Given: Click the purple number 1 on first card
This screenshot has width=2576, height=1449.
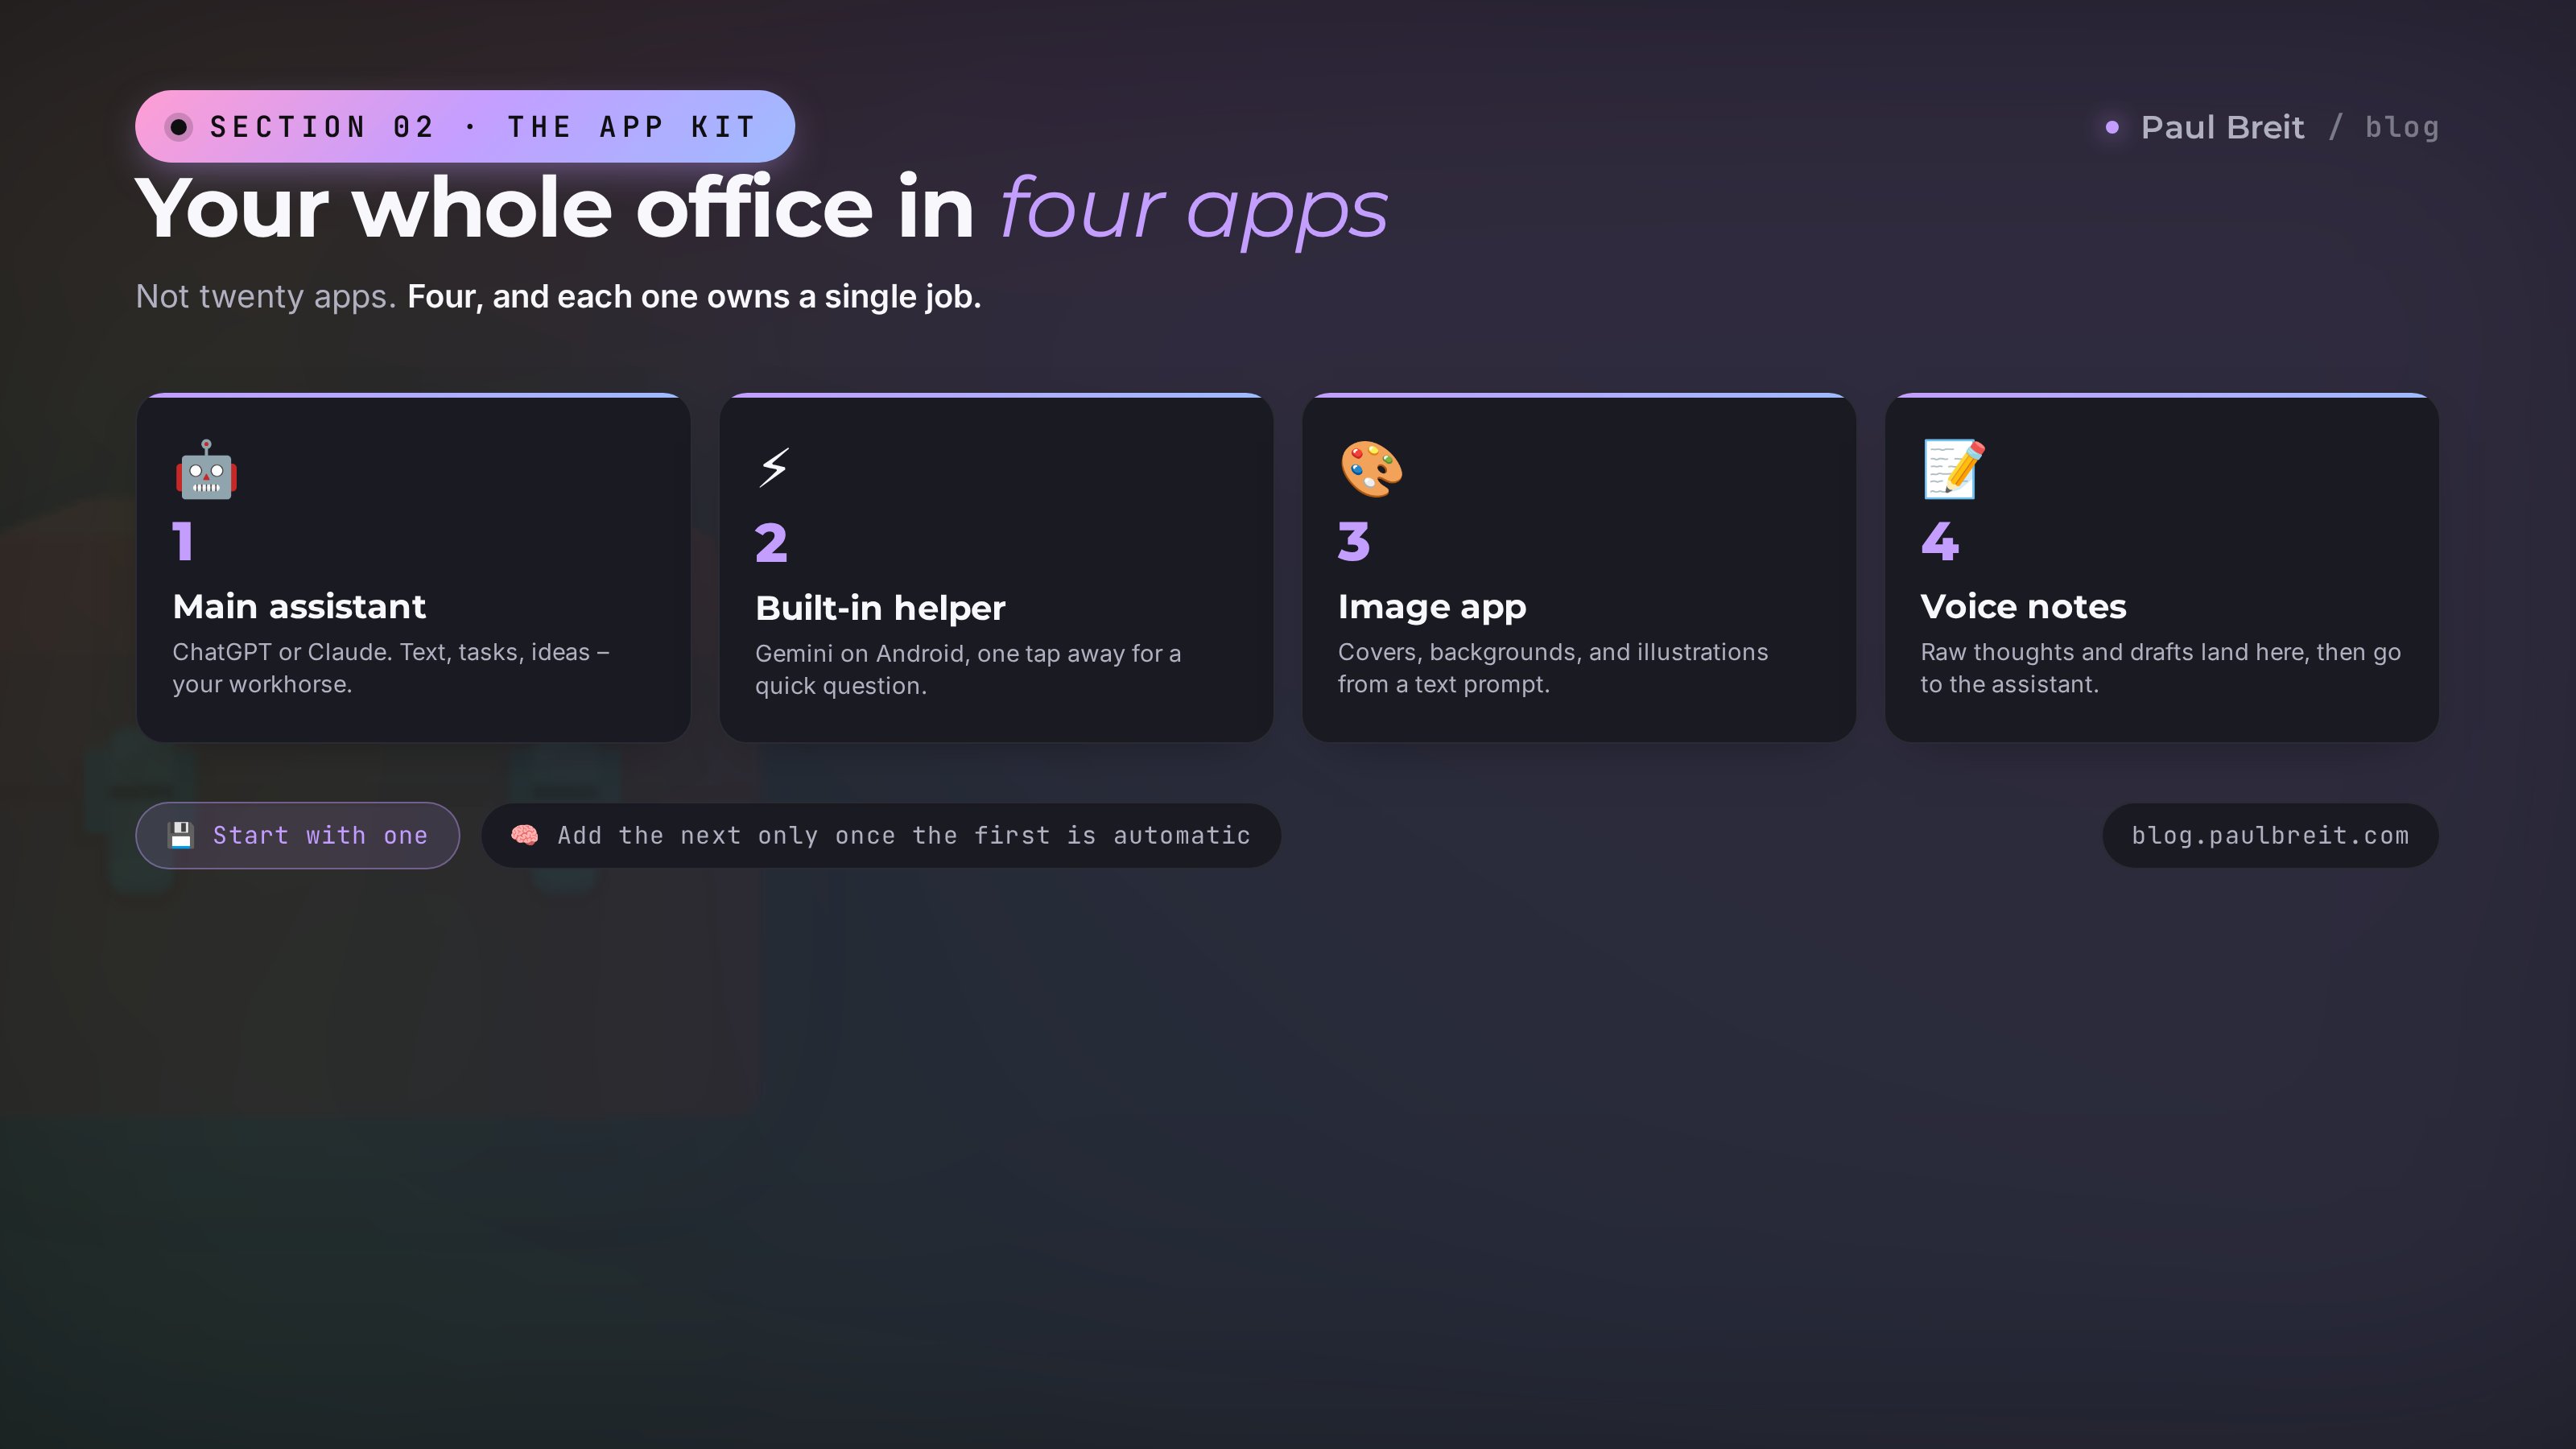Looking at the screenshot, I should pyautogui.click(x=183, y=542).
